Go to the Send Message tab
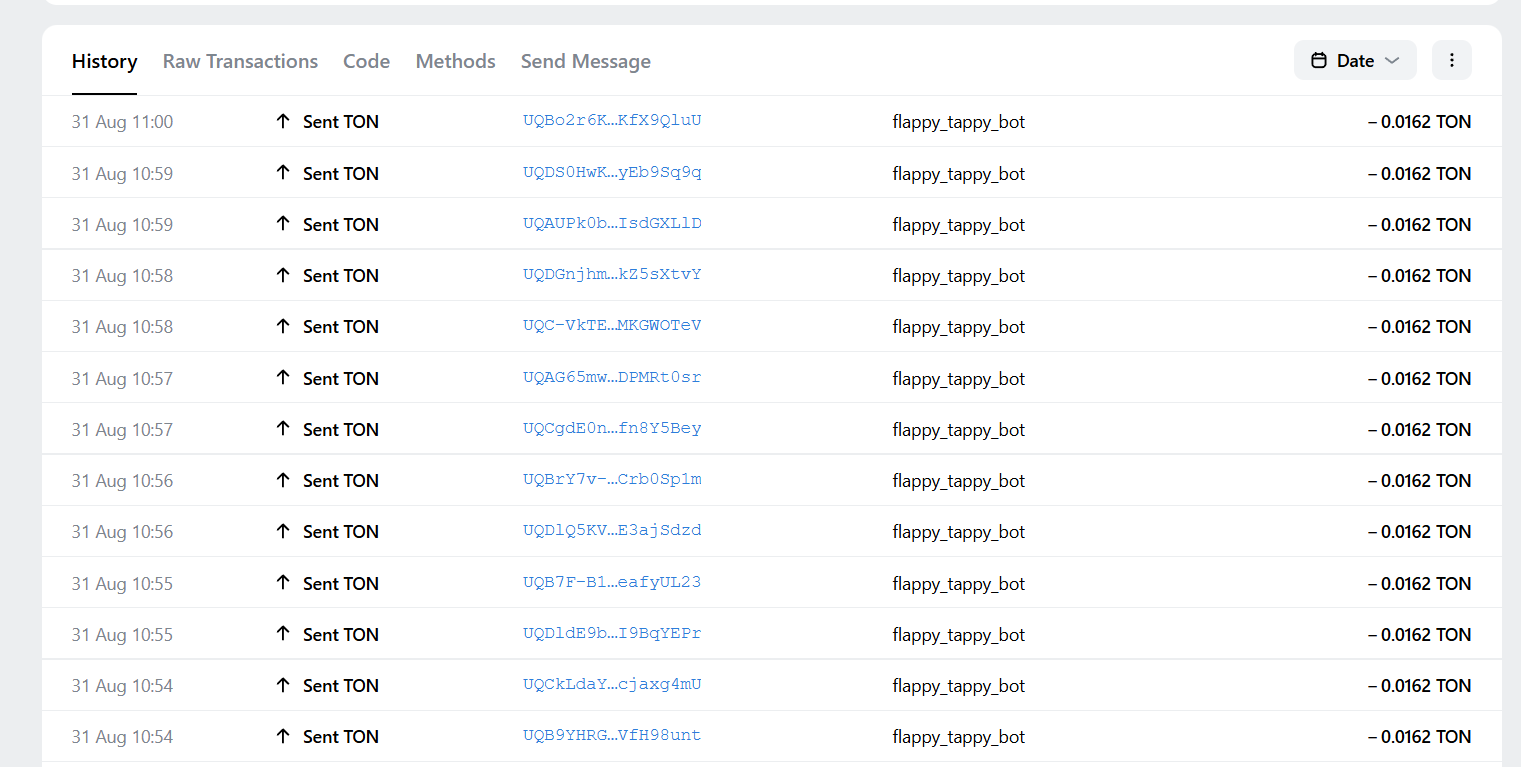 [x=585, y=61]
